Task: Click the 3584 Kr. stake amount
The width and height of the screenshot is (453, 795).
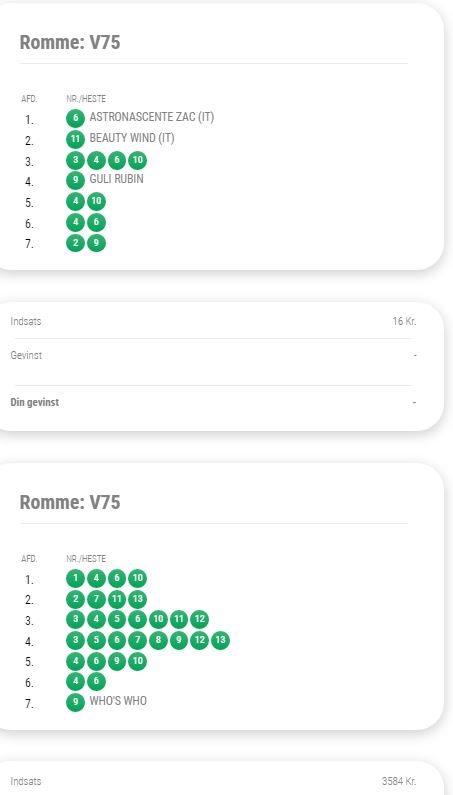Action: click(399, 781)
